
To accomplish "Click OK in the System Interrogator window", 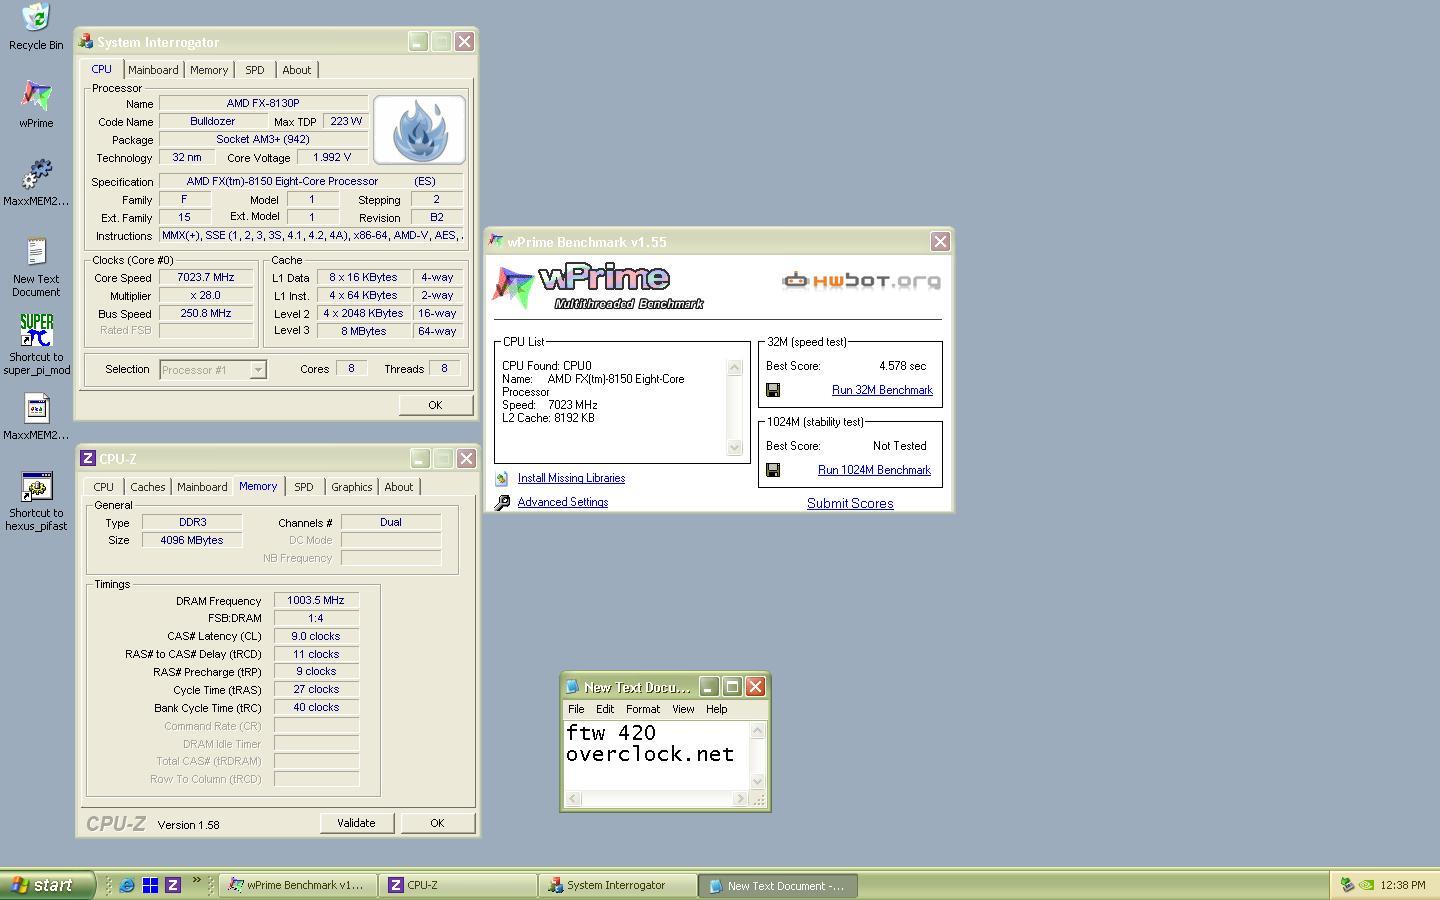I will [435, 405].
